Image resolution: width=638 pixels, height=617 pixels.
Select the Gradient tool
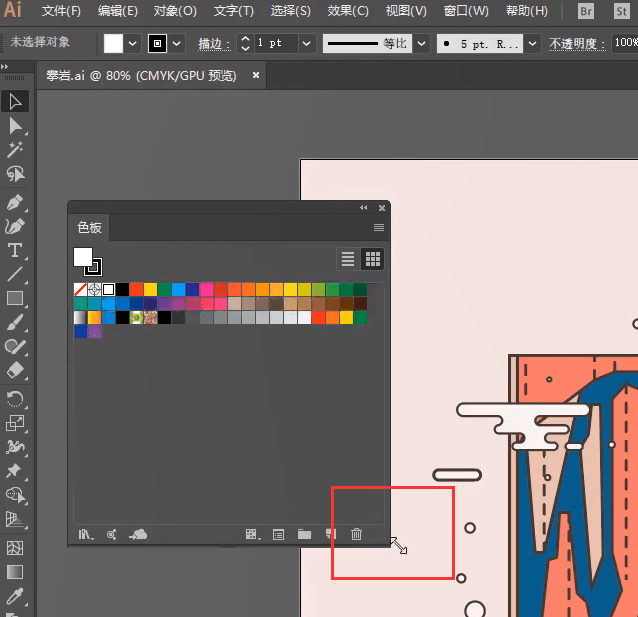pos(15,572)
